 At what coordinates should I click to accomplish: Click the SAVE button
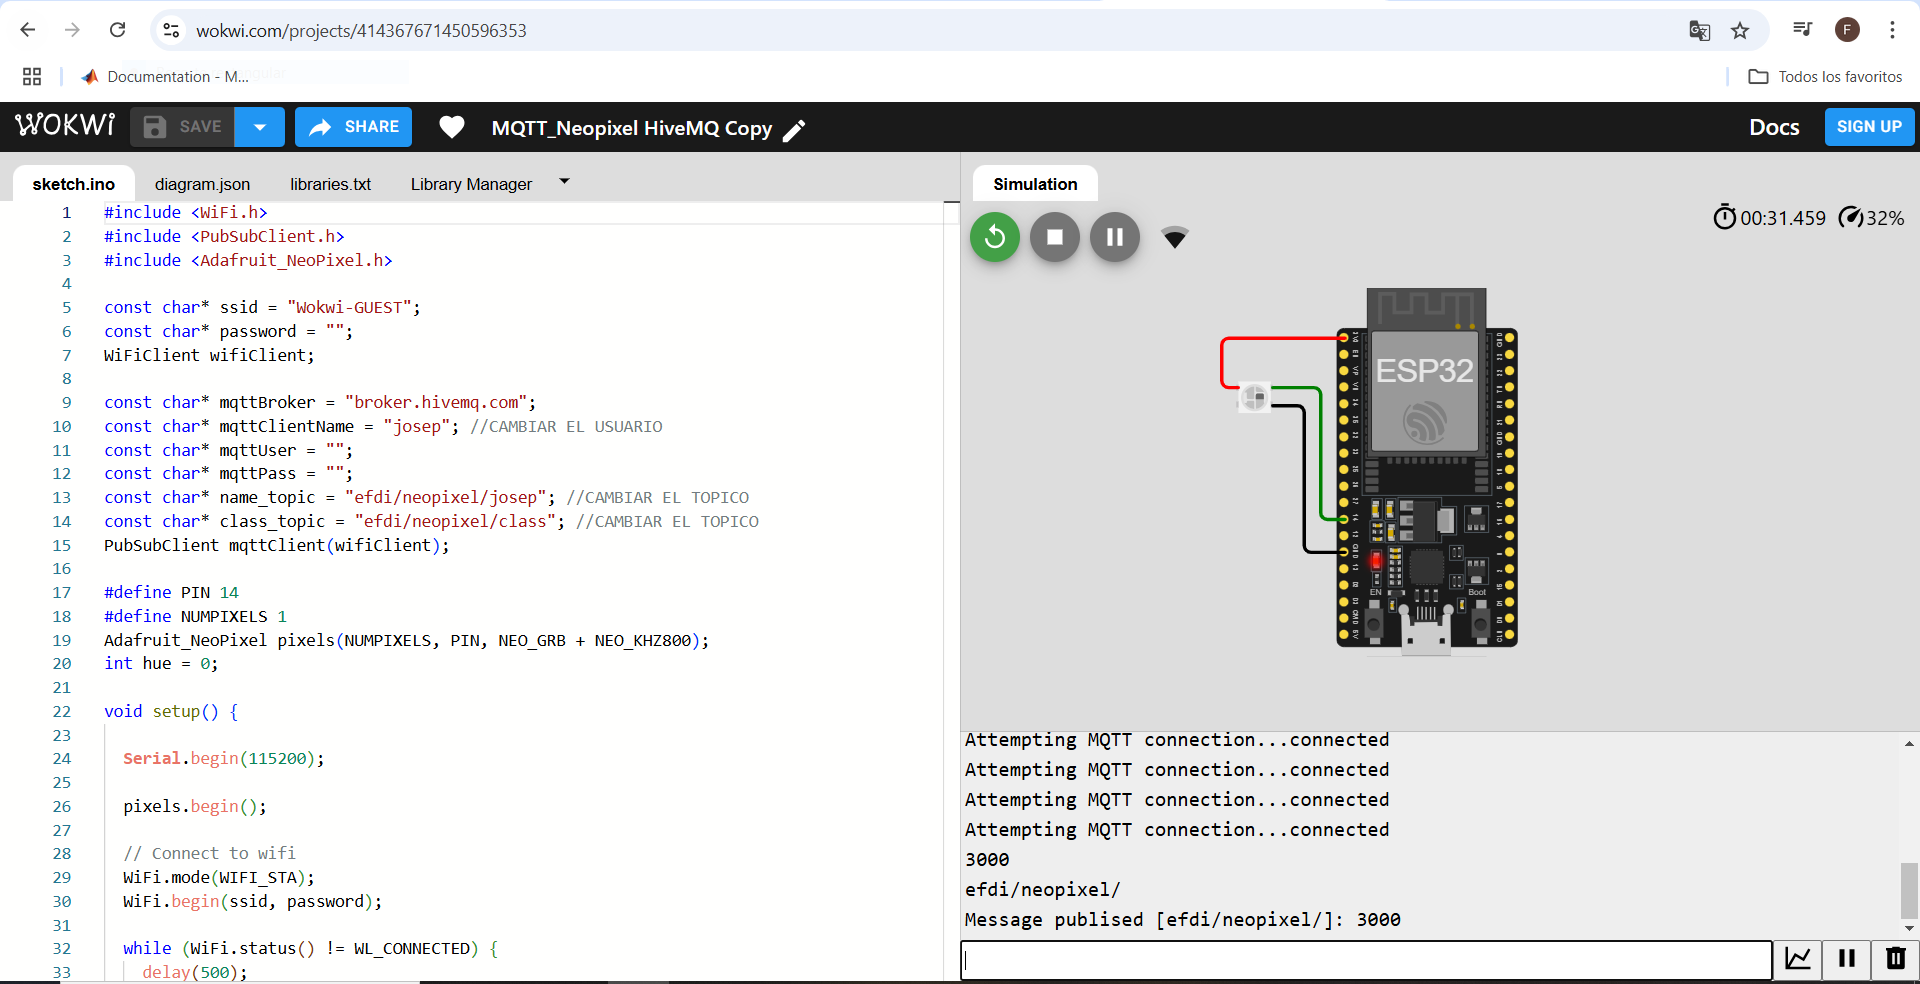(183, 127)
